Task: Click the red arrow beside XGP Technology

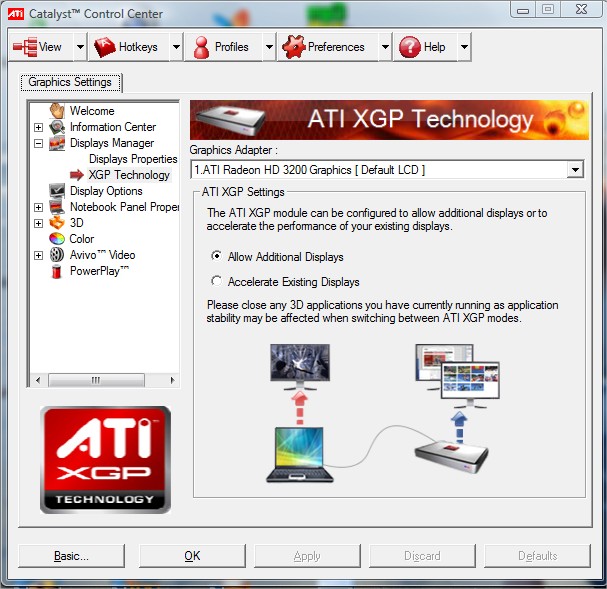Action: pos(77,175)
